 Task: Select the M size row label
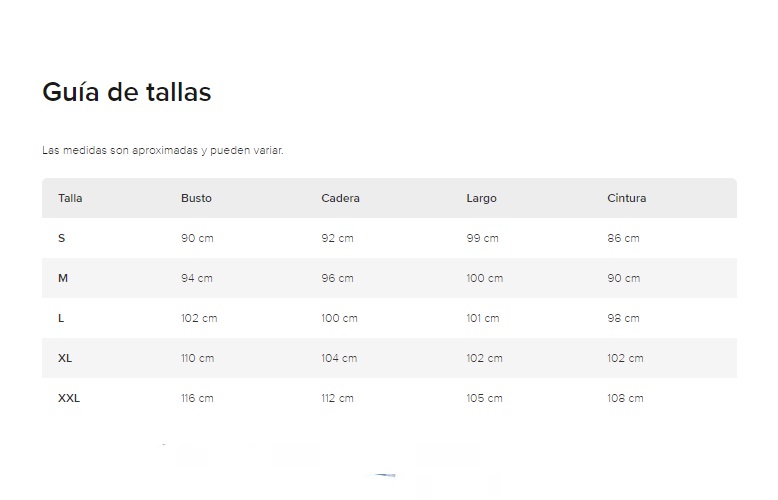click(x=63, y=278)
